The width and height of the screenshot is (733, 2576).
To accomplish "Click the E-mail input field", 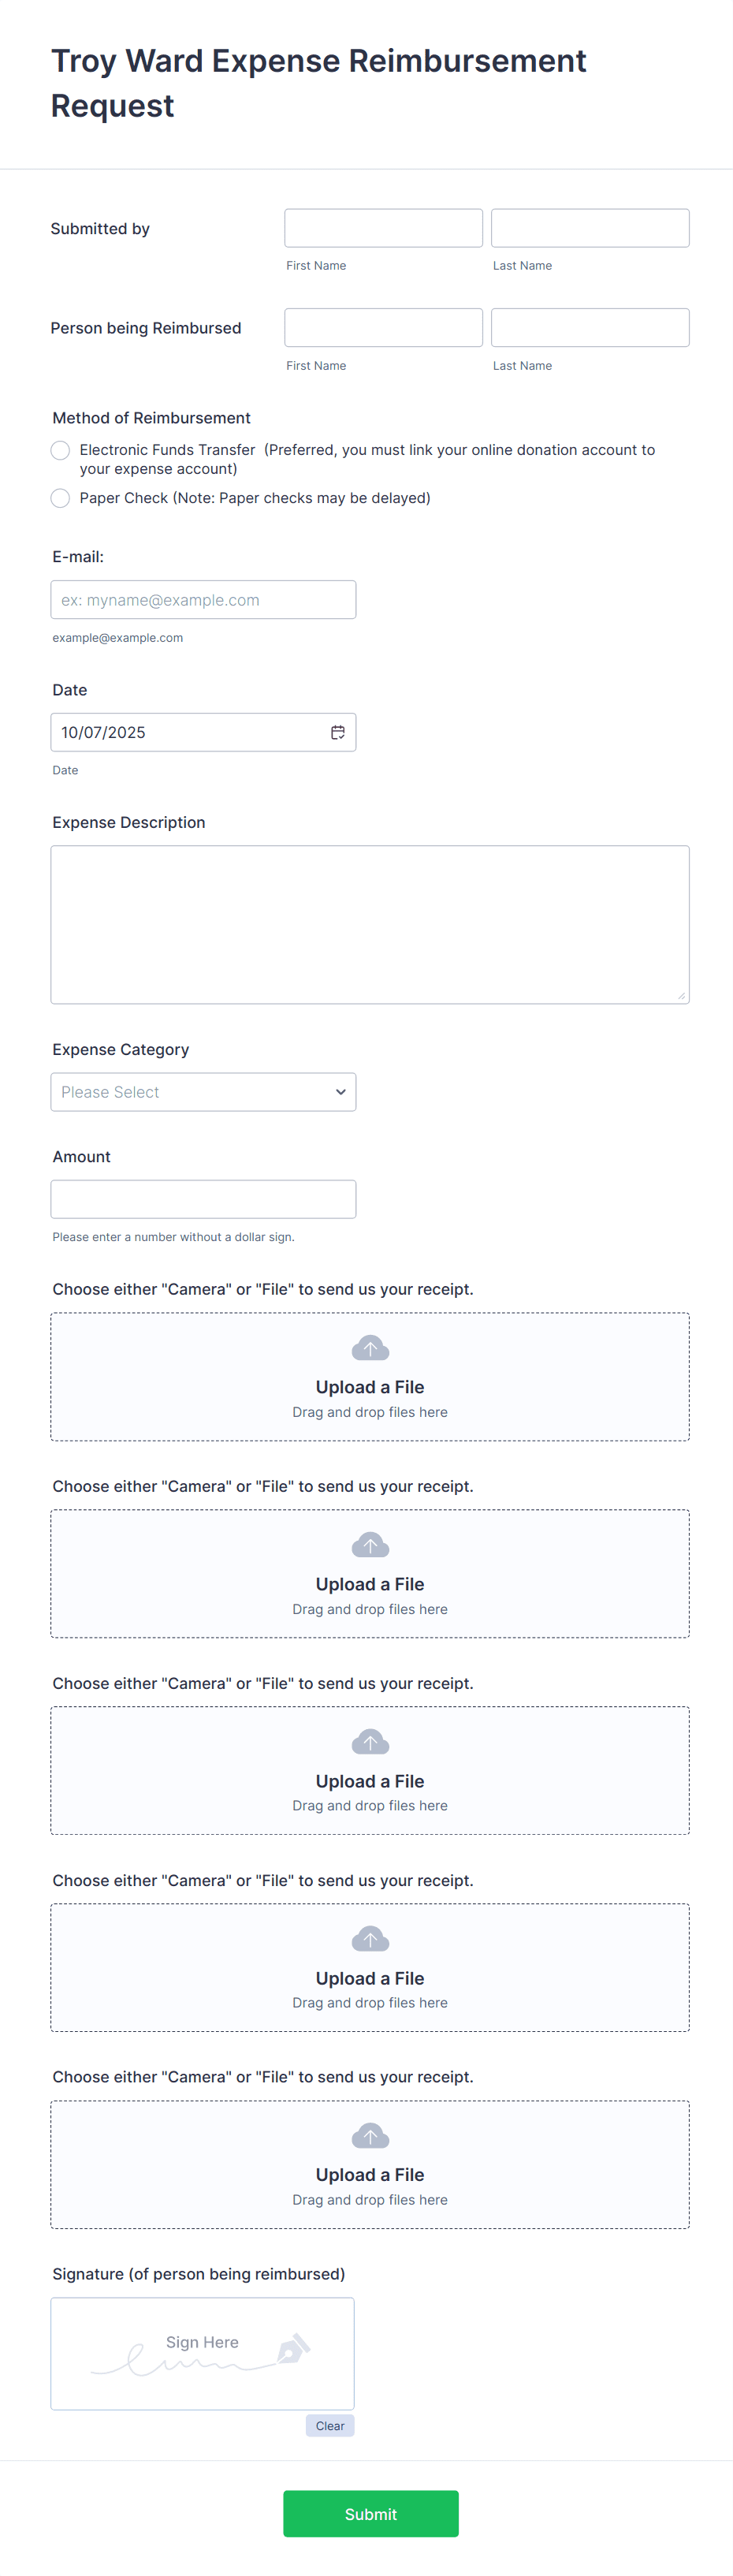I will (203, 600).
